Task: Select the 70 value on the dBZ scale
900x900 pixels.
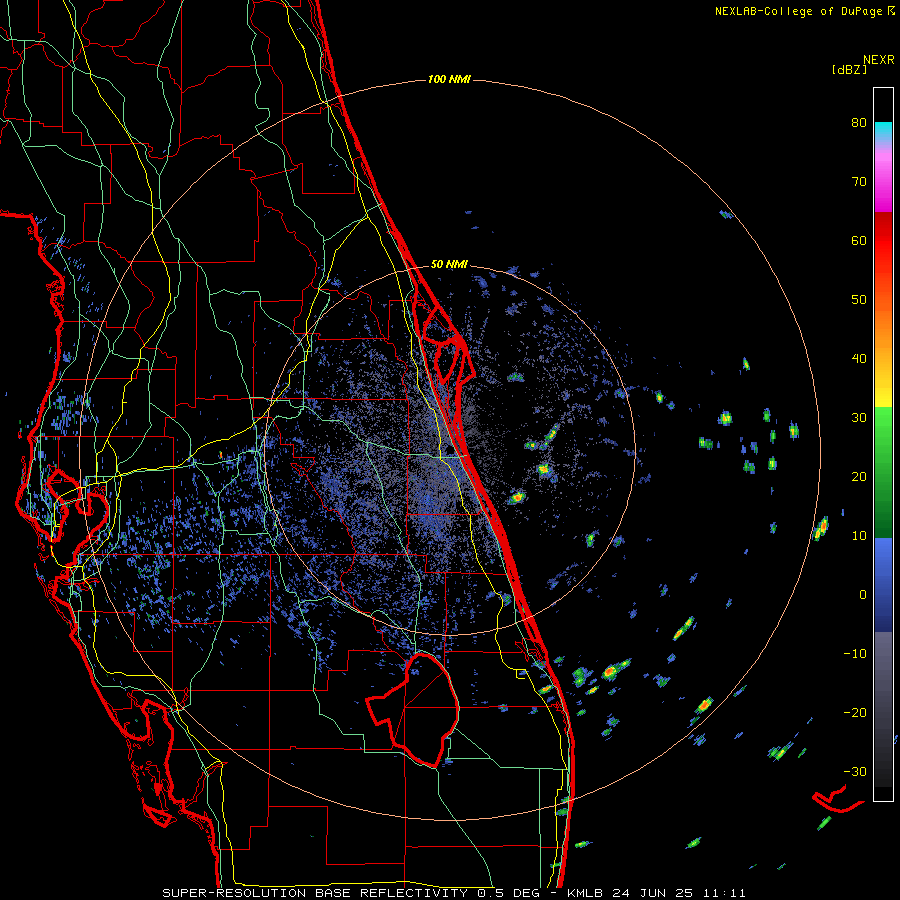Action: [859, 181]
